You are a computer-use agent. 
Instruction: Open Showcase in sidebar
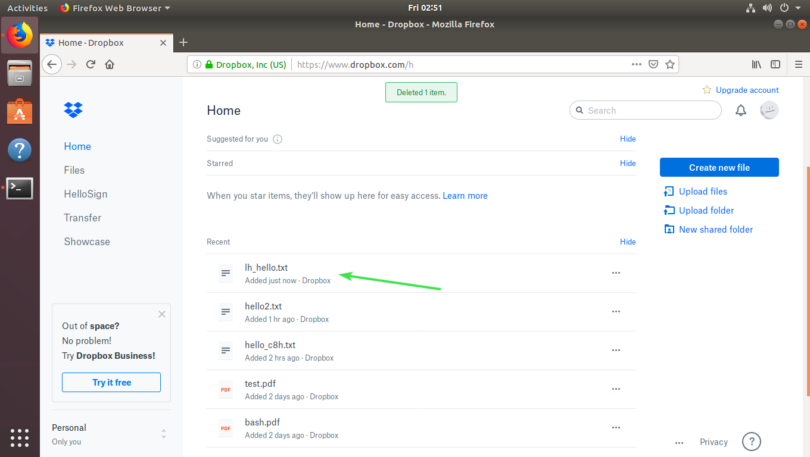pos(87,242)
